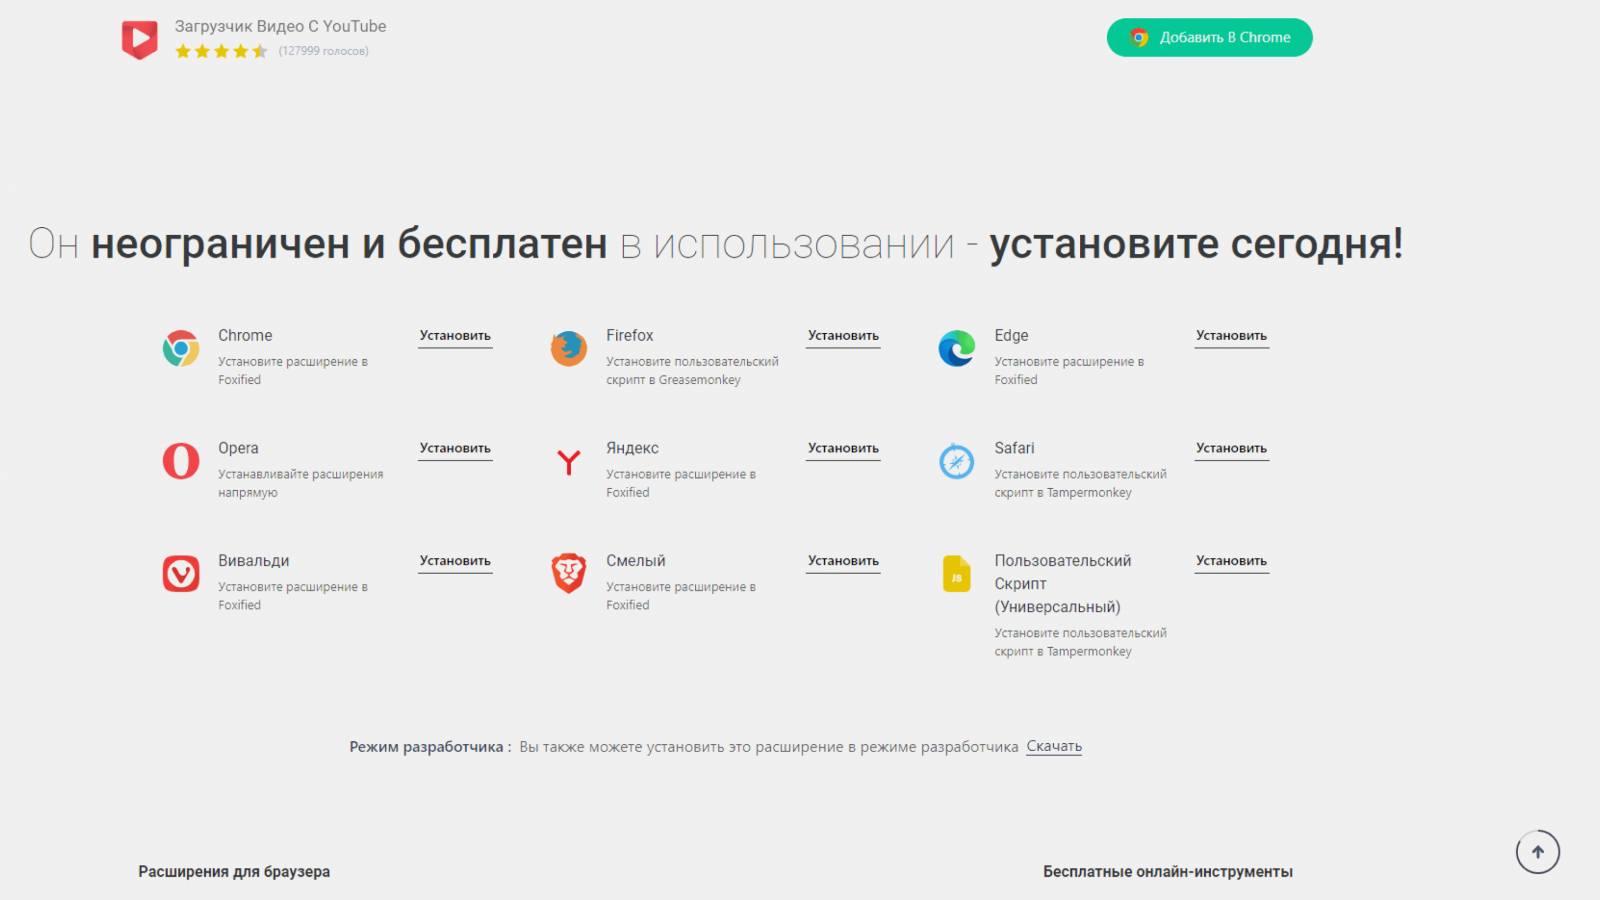Click Установить link for Edge
Image resolution: width=1600 pixels, height=900 pixels.
coord(1231,336)
